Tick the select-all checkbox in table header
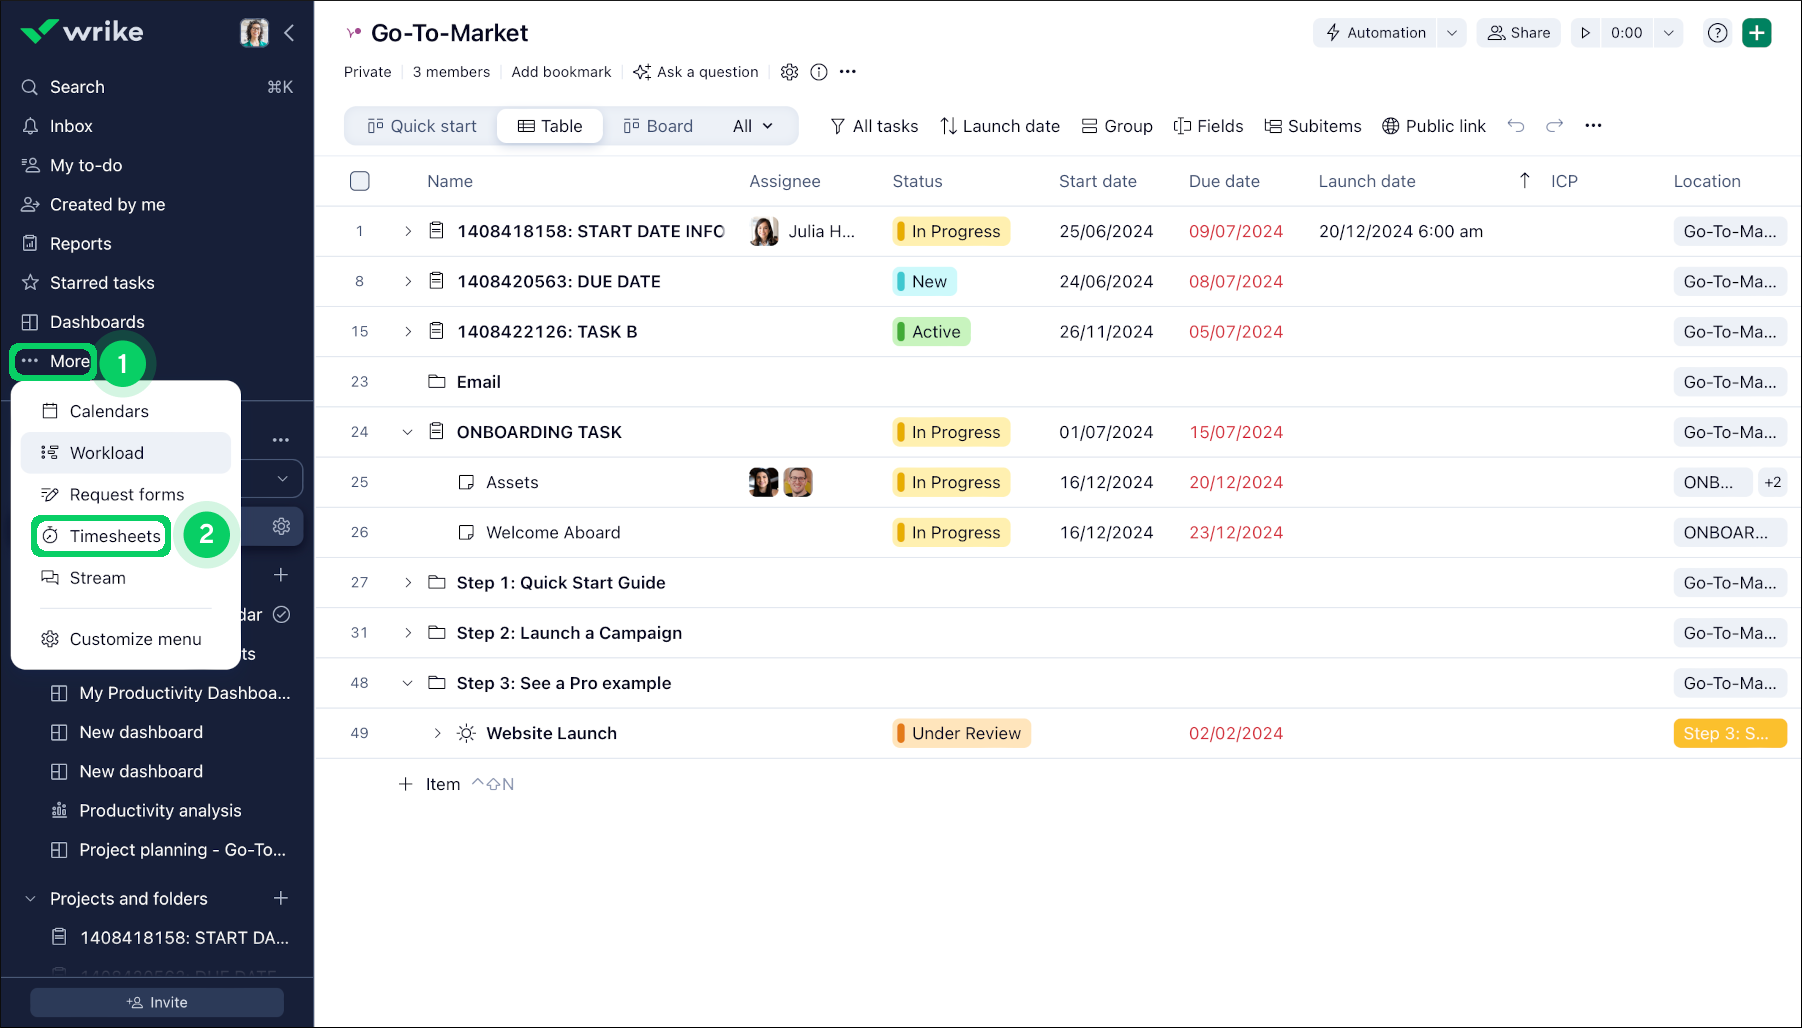The height and width of the screenshot is (1028, 1802). point(360,181)
